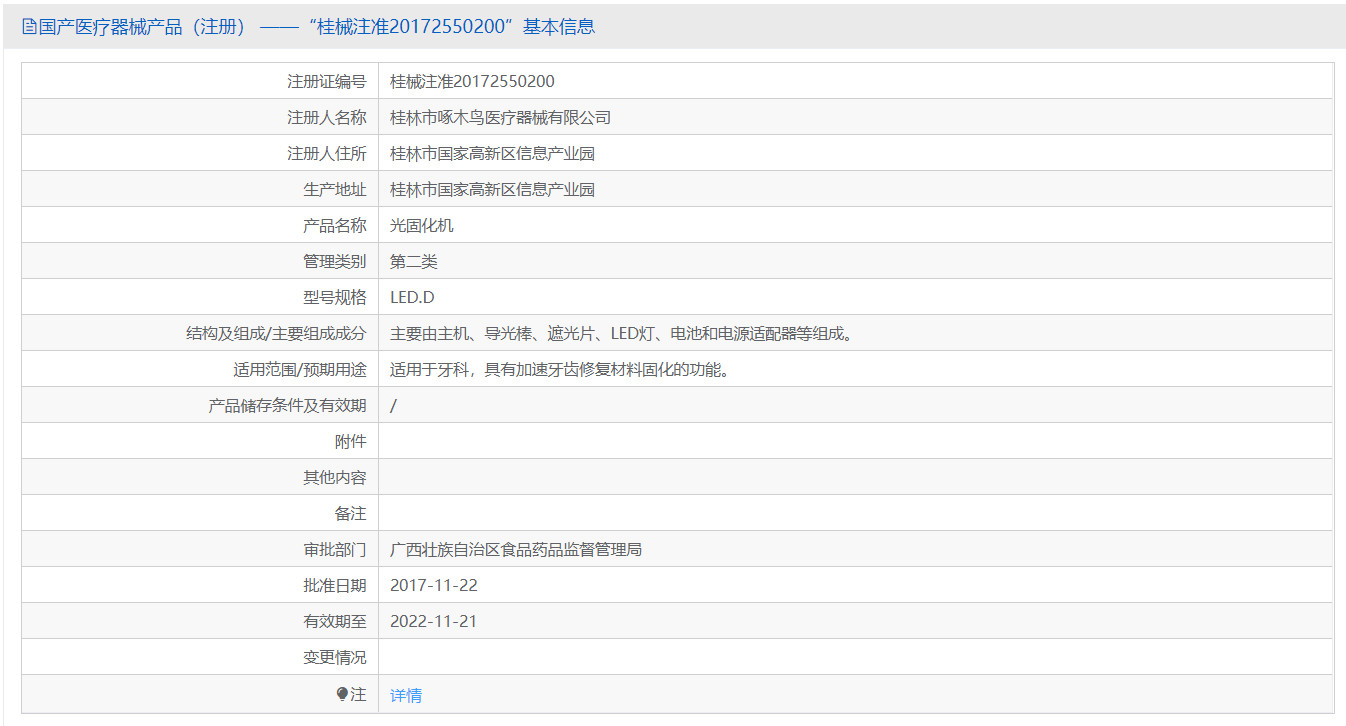The width and height of the screenshot is (1346, 726).
Task: Click the 注册人名称 label
Action: [x=327, y=117]
